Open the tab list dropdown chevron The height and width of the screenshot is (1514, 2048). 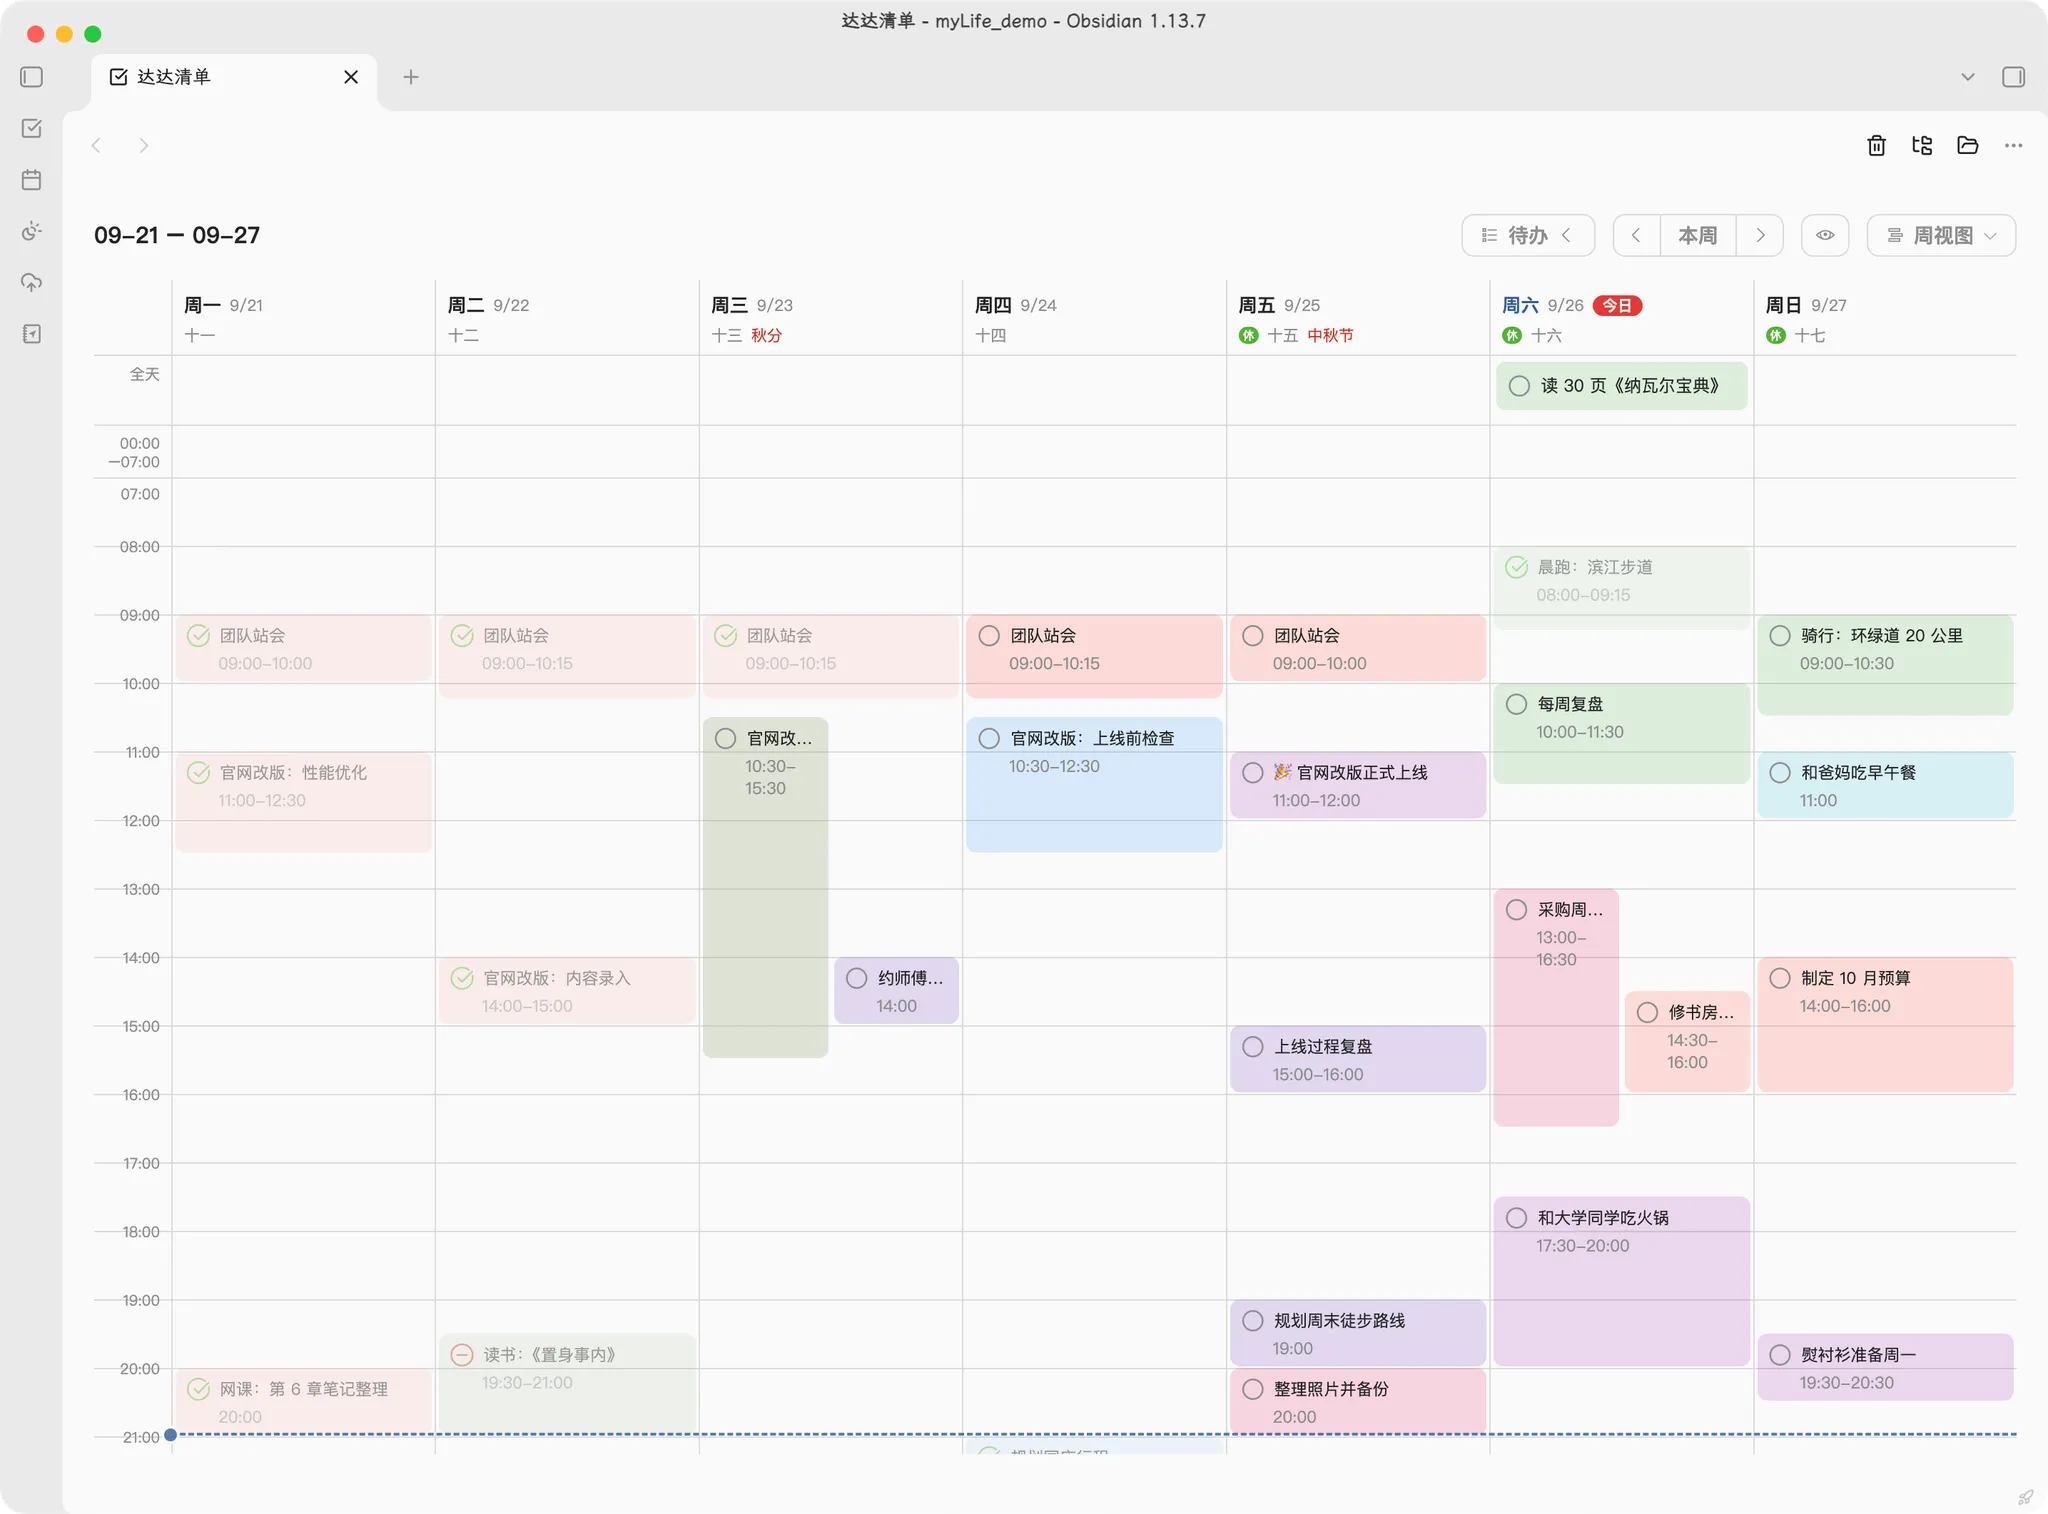(1968, 77)
